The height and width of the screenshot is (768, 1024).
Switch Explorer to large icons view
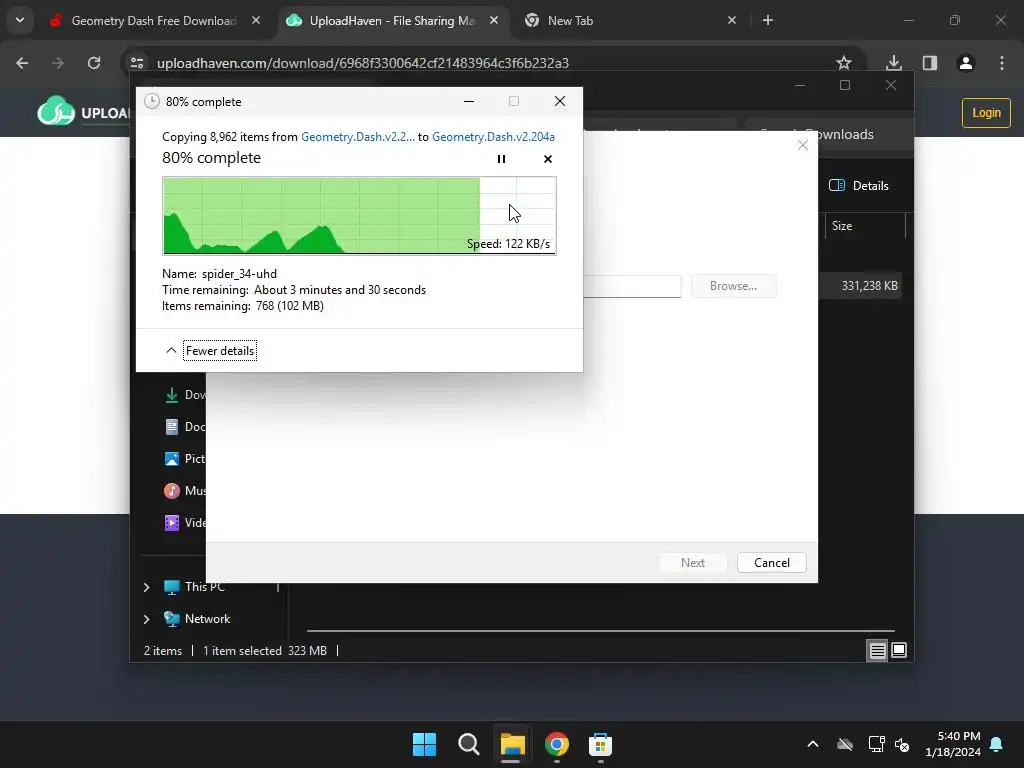click(899, 650)
